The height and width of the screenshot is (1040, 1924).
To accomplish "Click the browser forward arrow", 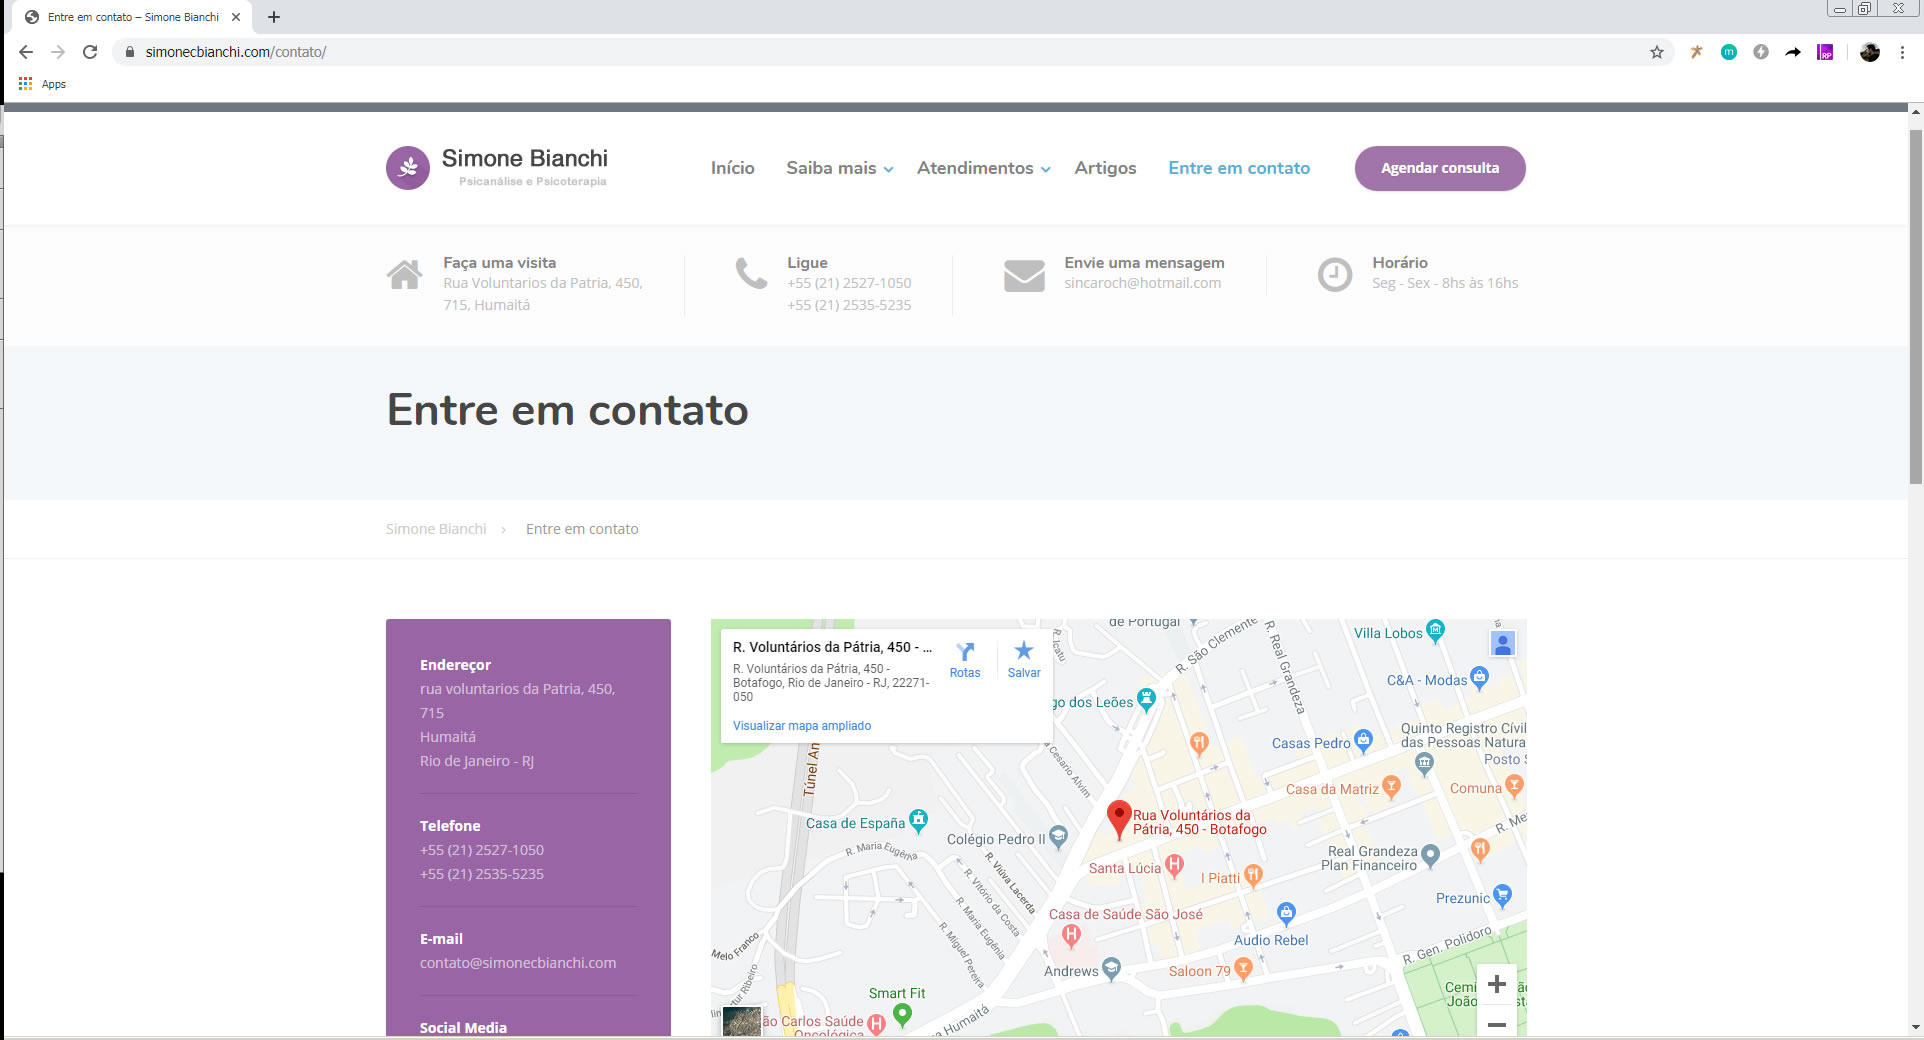I will click(x=58, y=52).
